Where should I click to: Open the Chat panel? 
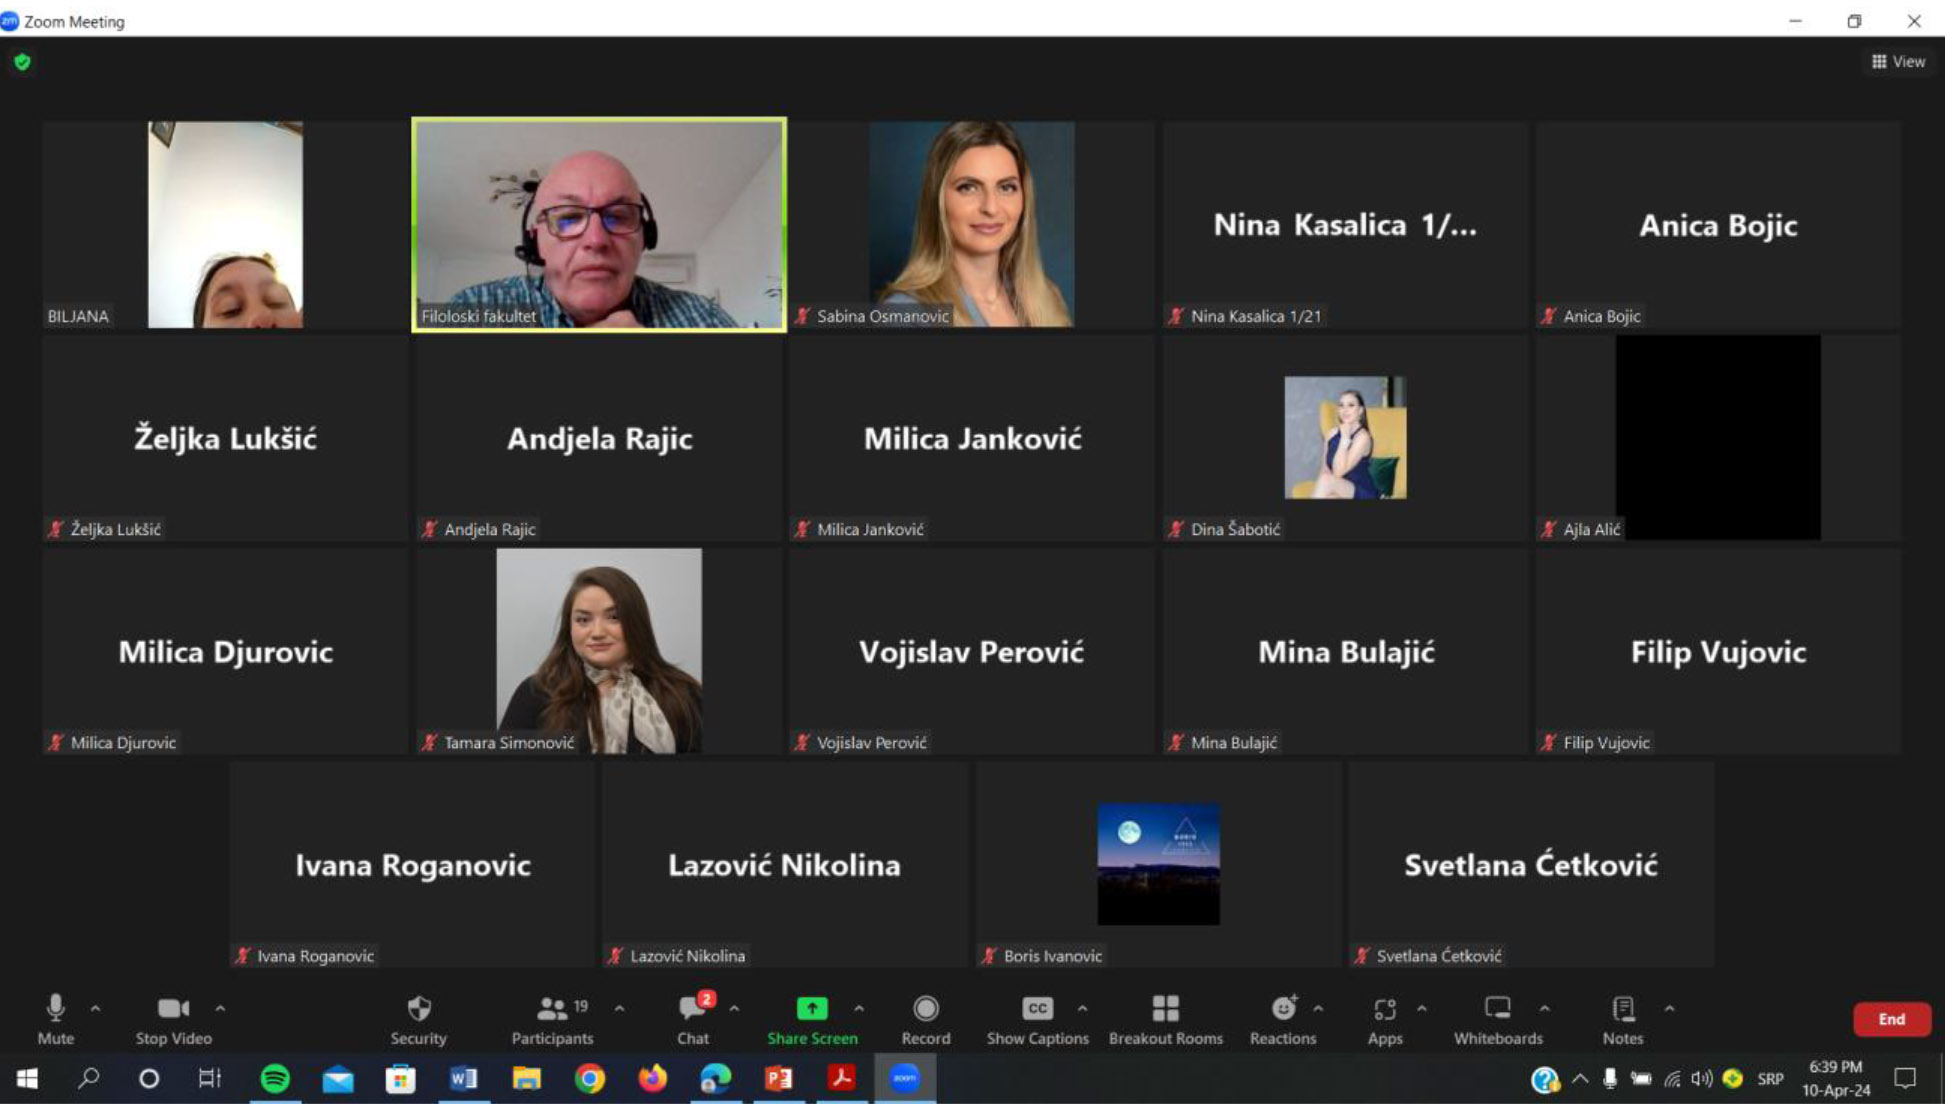click(692, 1018)
